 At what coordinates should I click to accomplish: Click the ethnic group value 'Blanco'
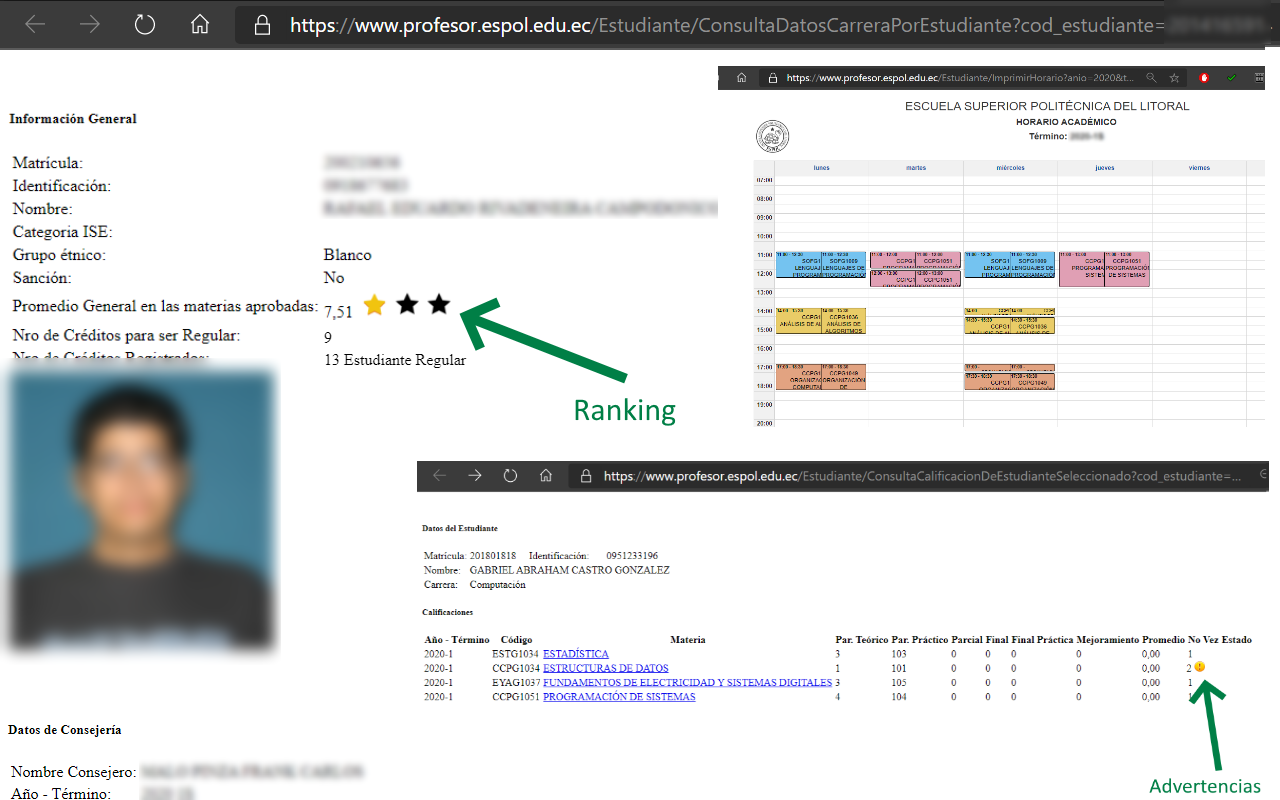point(348,255)
